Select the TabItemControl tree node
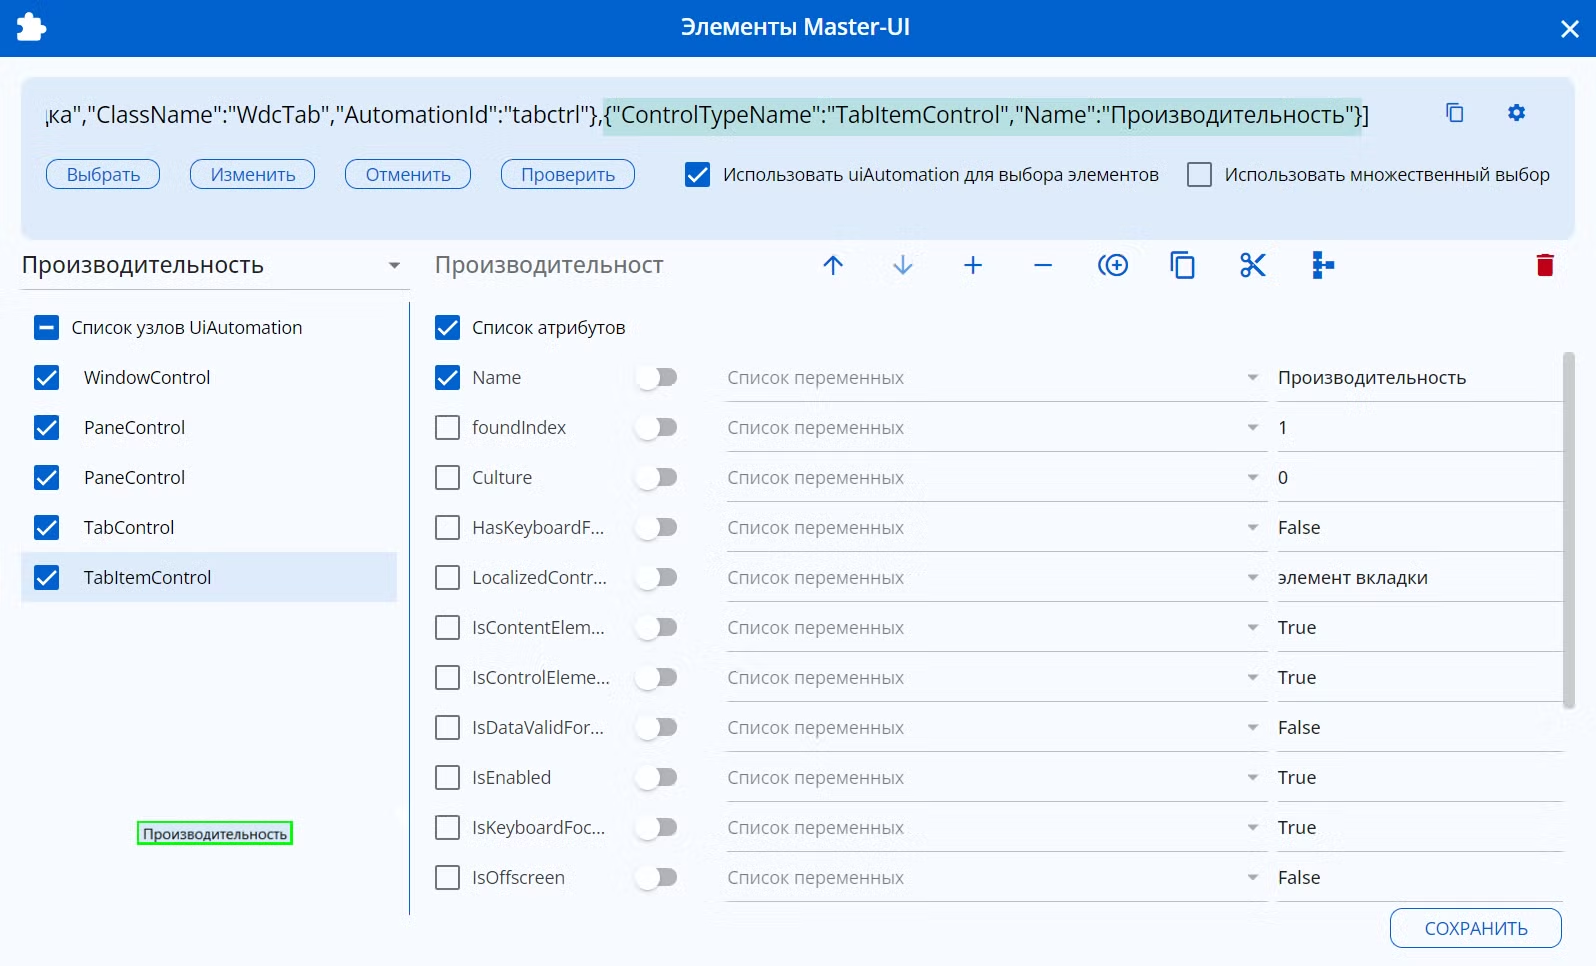1596x966 pixels. click(209, 577)
